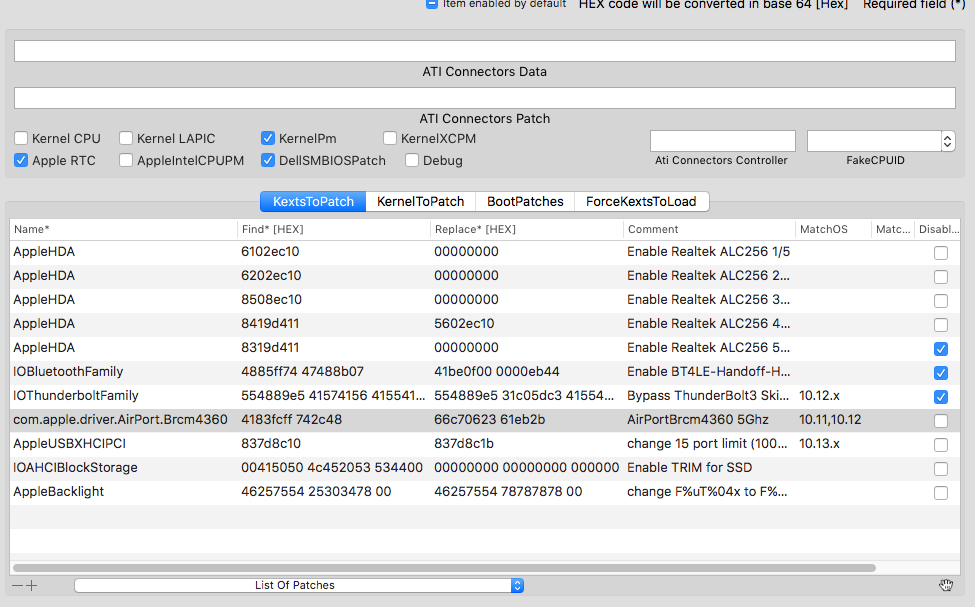The height and width of the screenshot is (607, 975).
Task: Select the ForceKextsToLoad tab
Action: pyautogui.click(x=641, y=201)
